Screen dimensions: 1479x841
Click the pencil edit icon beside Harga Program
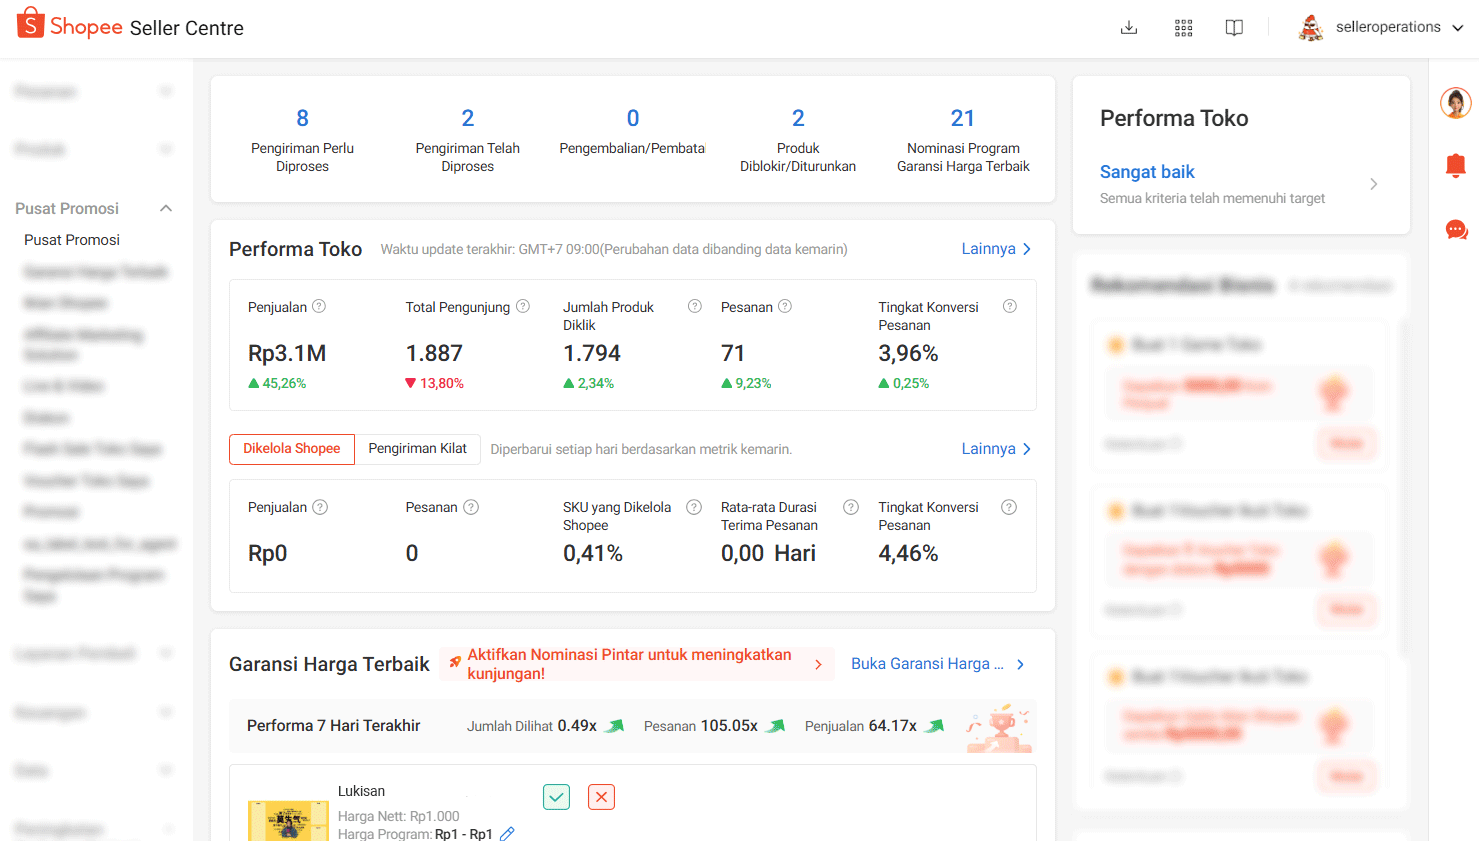pos(507,833)
